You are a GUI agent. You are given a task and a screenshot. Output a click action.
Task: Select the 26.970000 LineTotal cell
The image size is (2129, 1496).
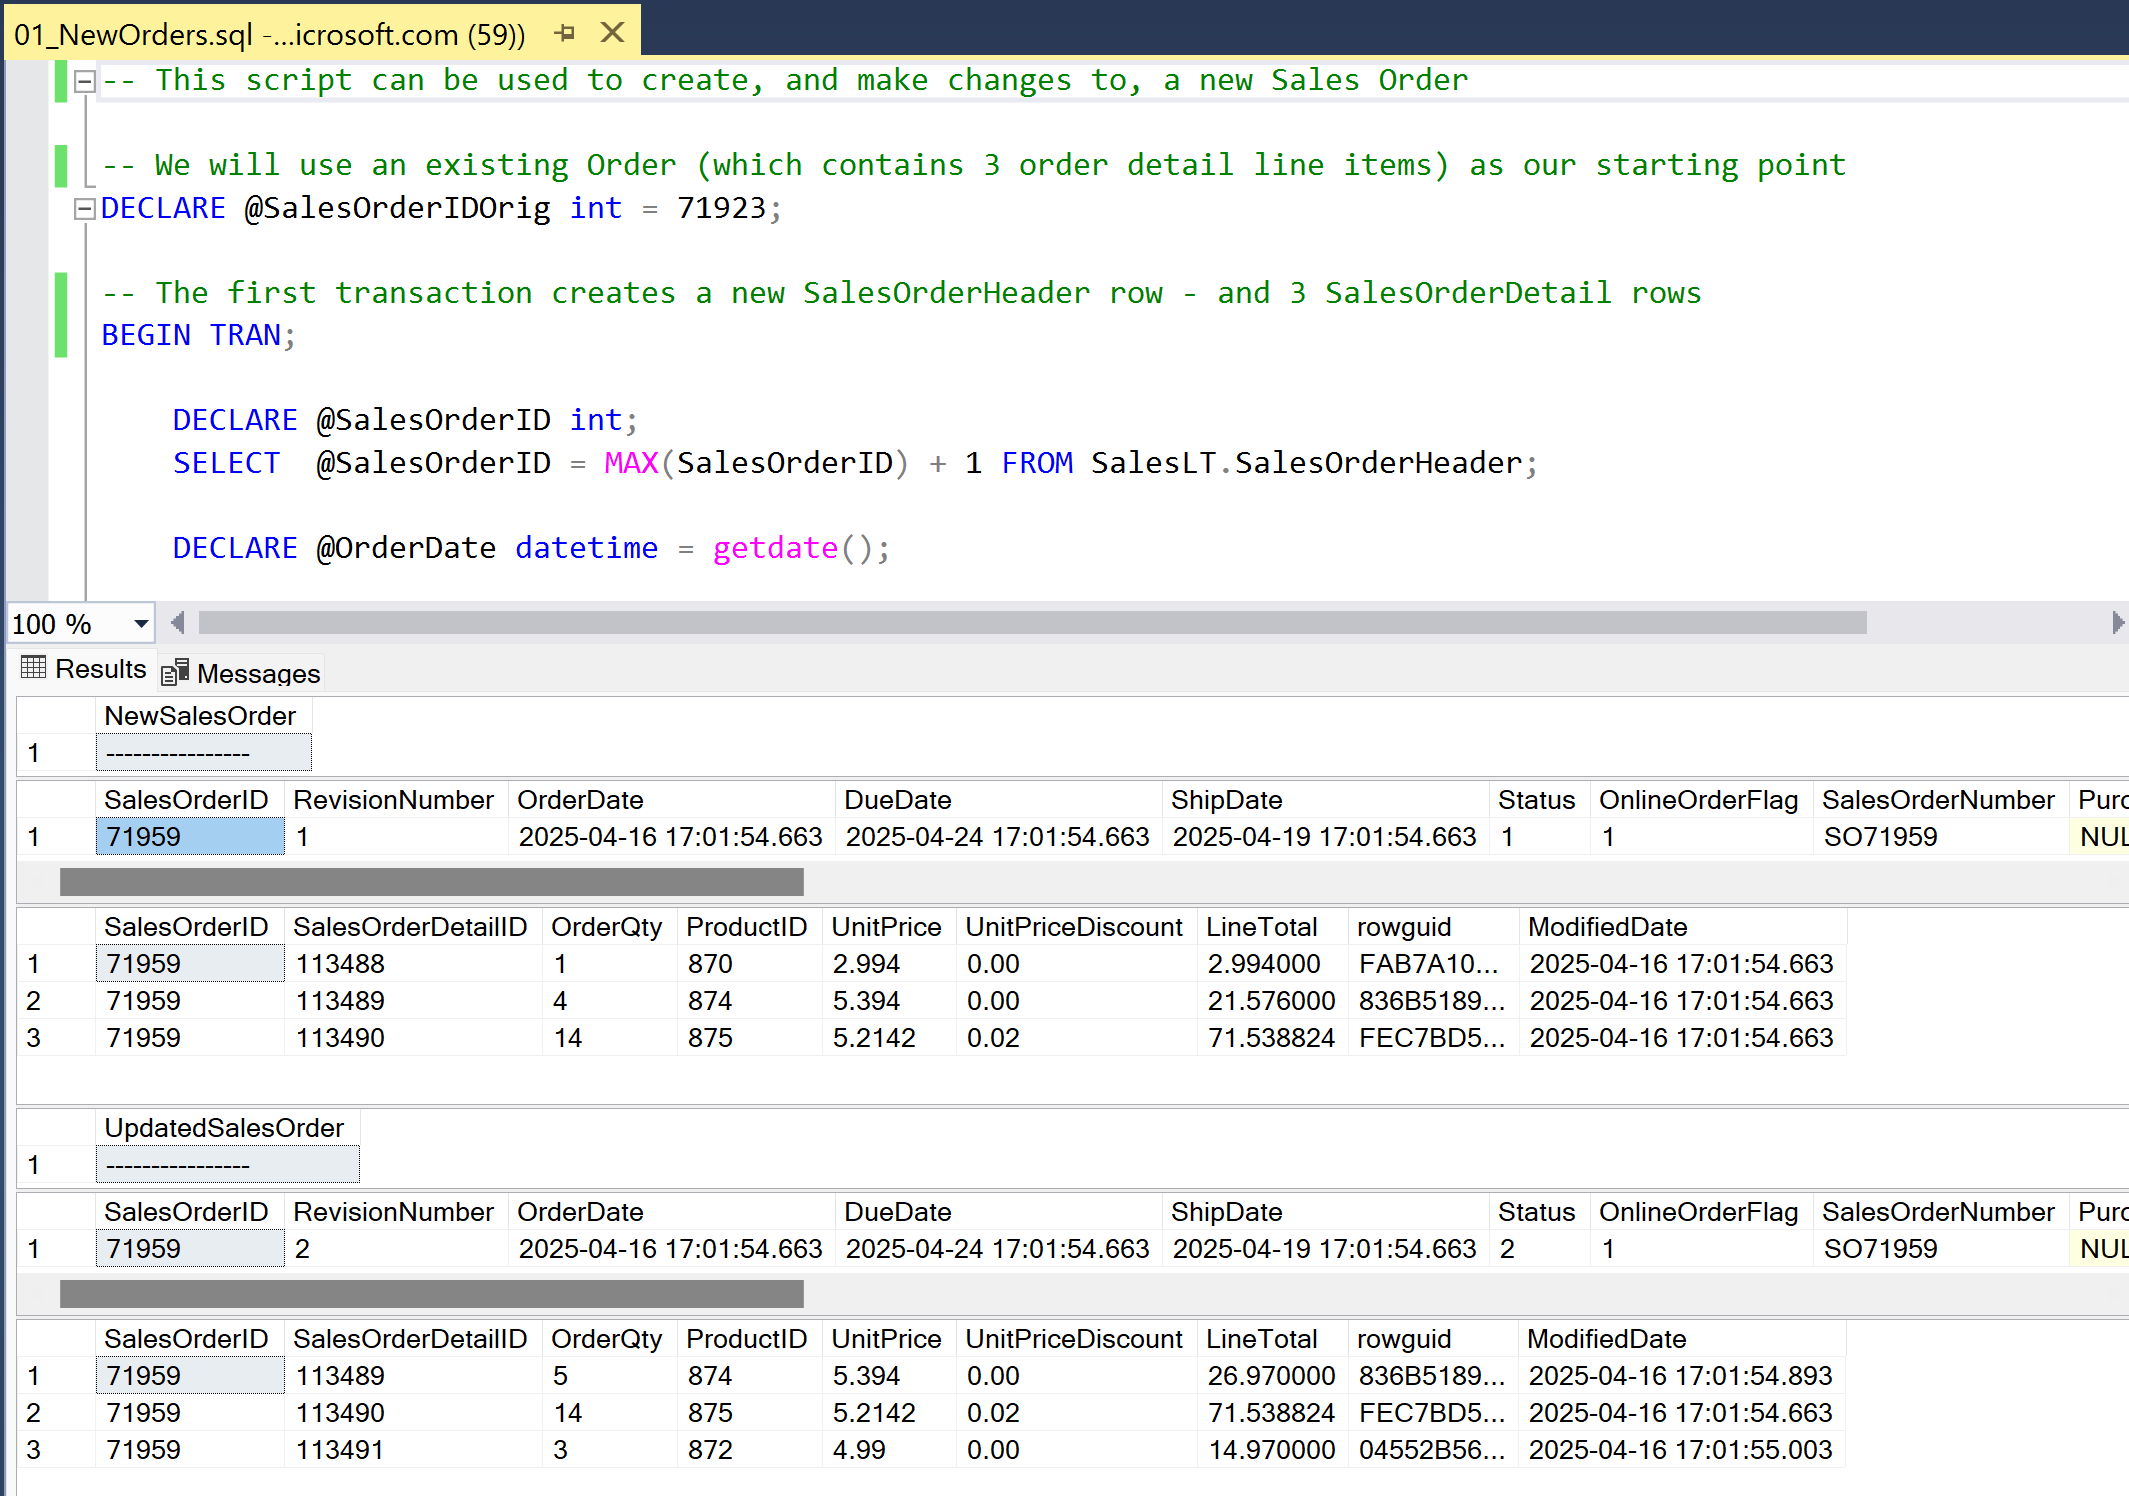coord(1272,1376)
